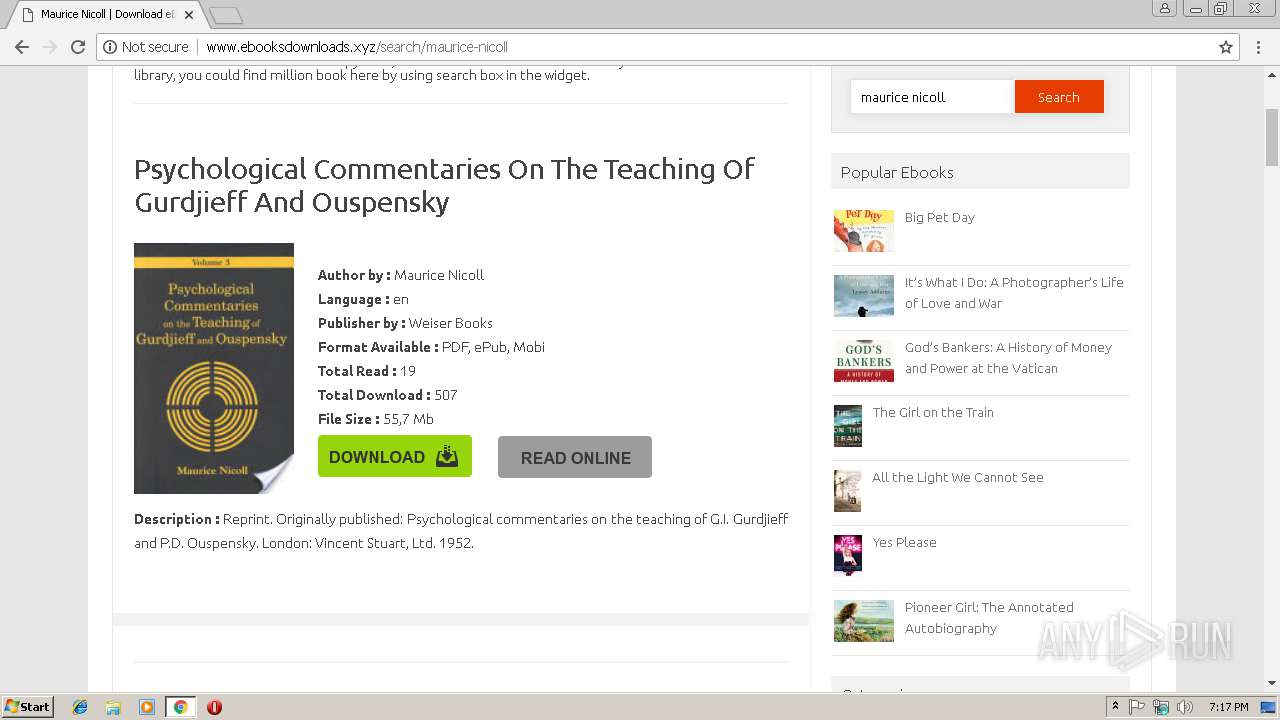
Task: Open The Girl on the Train thumbnail
Action: click(848, 426)
